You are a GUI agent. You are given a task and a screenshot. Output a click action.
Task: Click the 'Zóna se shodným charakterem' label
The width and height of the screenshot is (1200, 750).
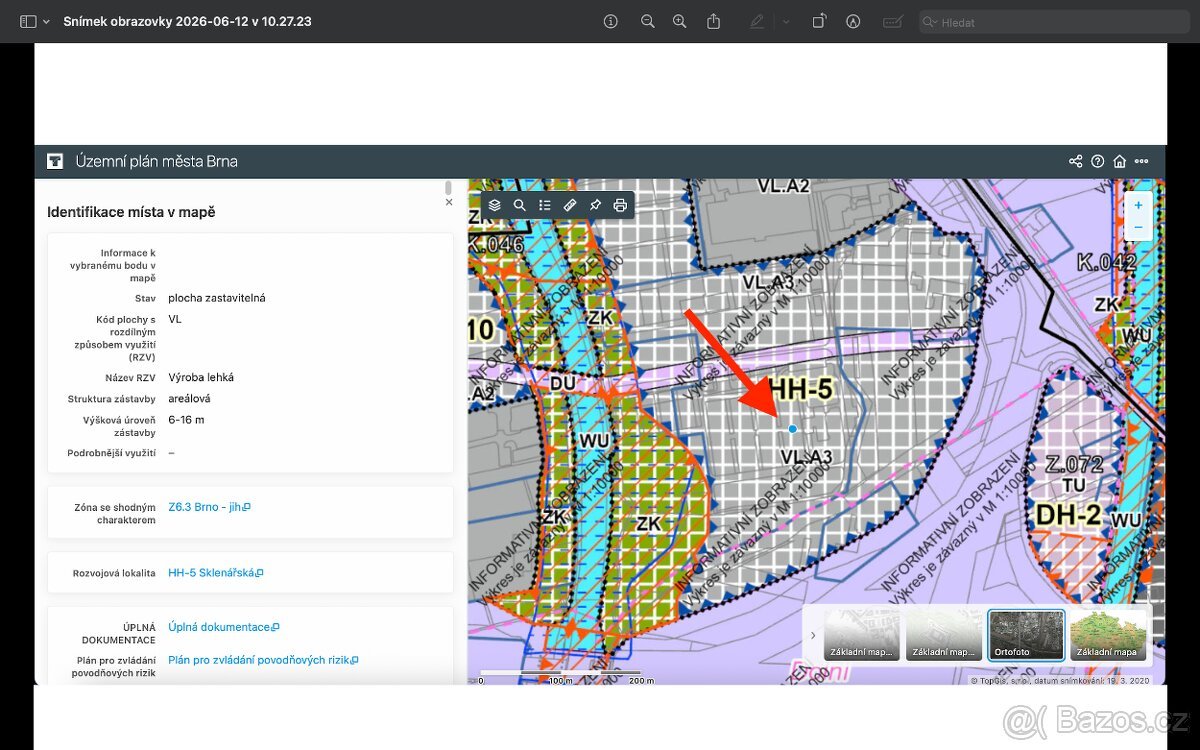[x=115, y=514]
